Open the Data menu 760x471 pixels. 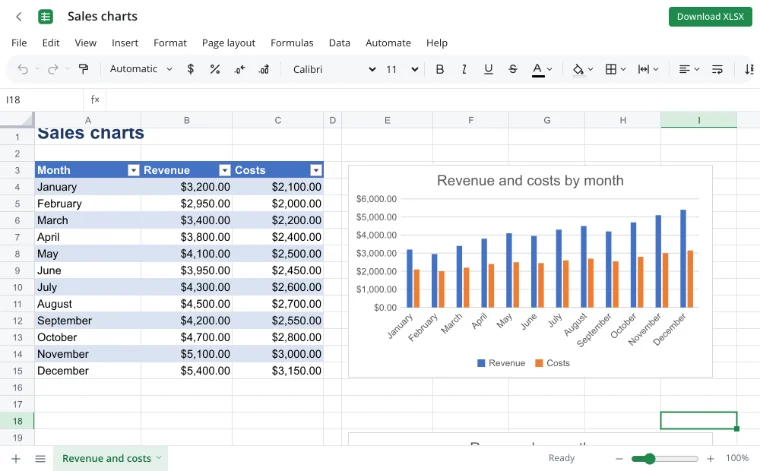click(339, 43)
